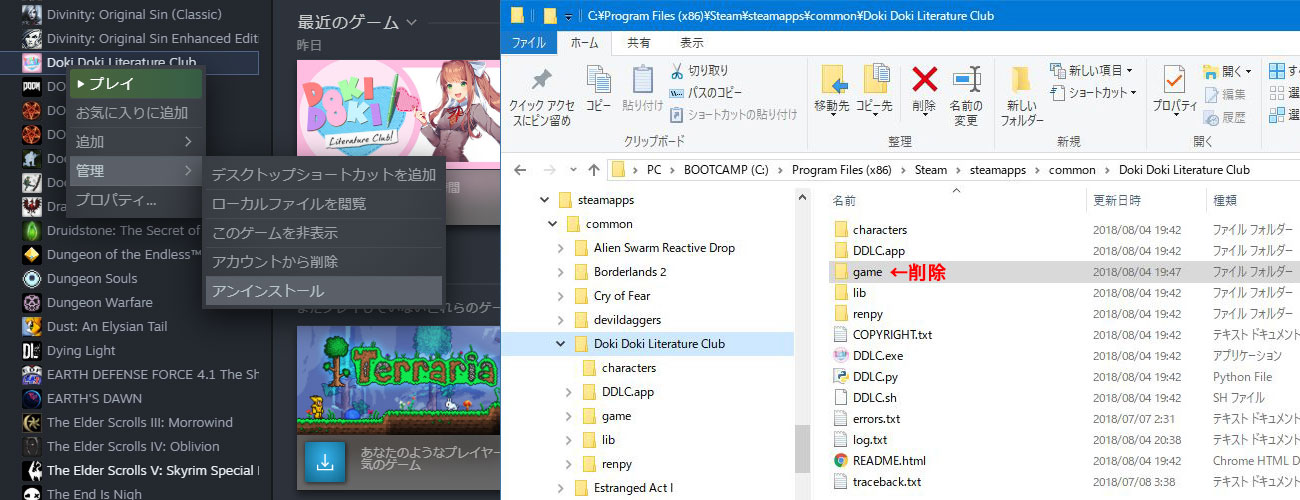The width and height of the screenshot is (1300, 500).
Task: Open the 新しい項目 dropdown in the ribbon
Action: click(1091, 70)
